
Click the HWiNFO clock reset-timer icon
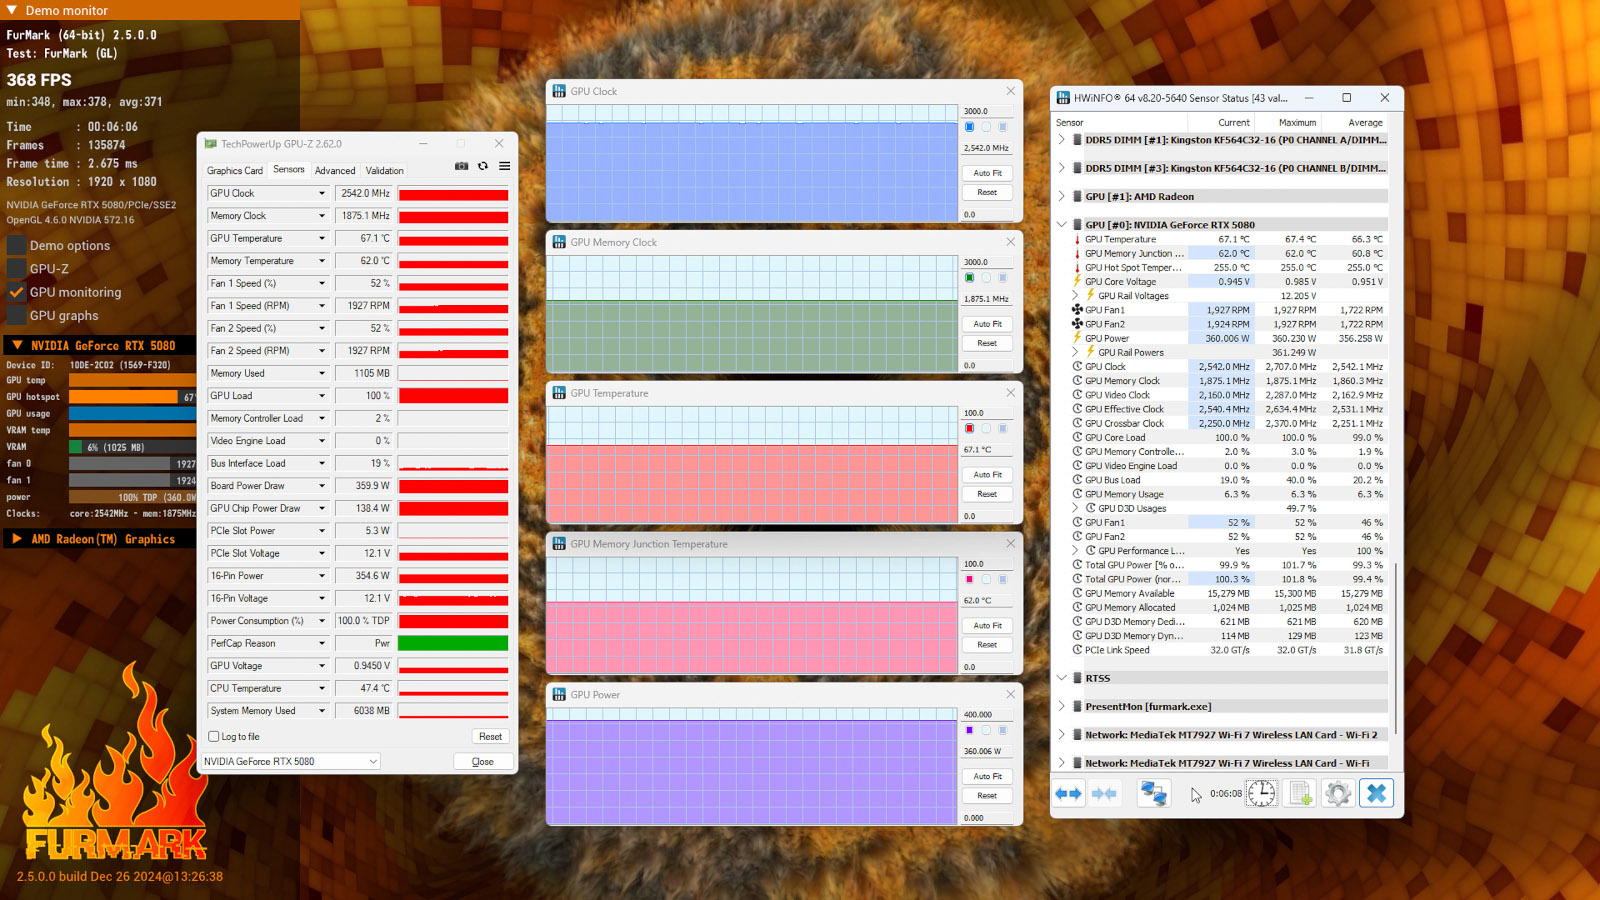1262,794
